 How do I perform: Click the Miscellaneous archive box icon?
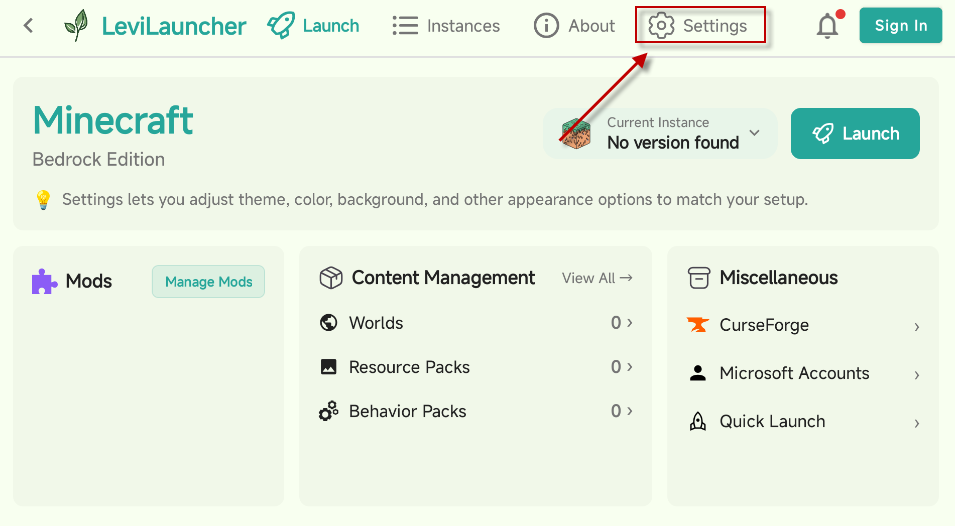tap(699, 278)
